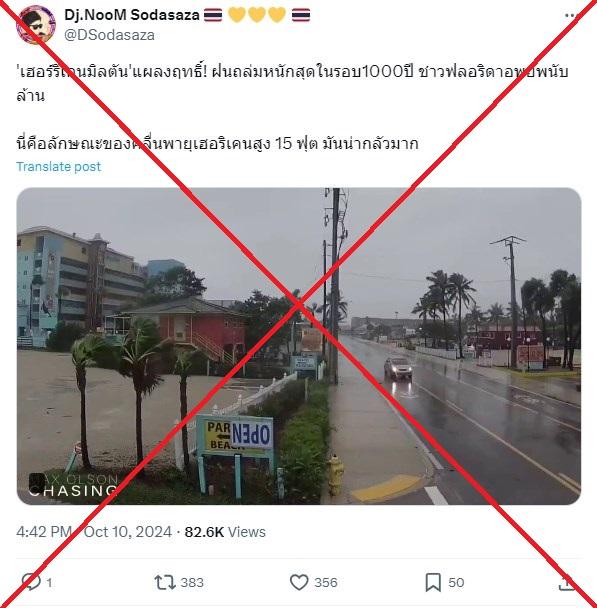Open the three-dot more options menu
597x608 pixels.
pyautogui.click(x=571, y=16)
